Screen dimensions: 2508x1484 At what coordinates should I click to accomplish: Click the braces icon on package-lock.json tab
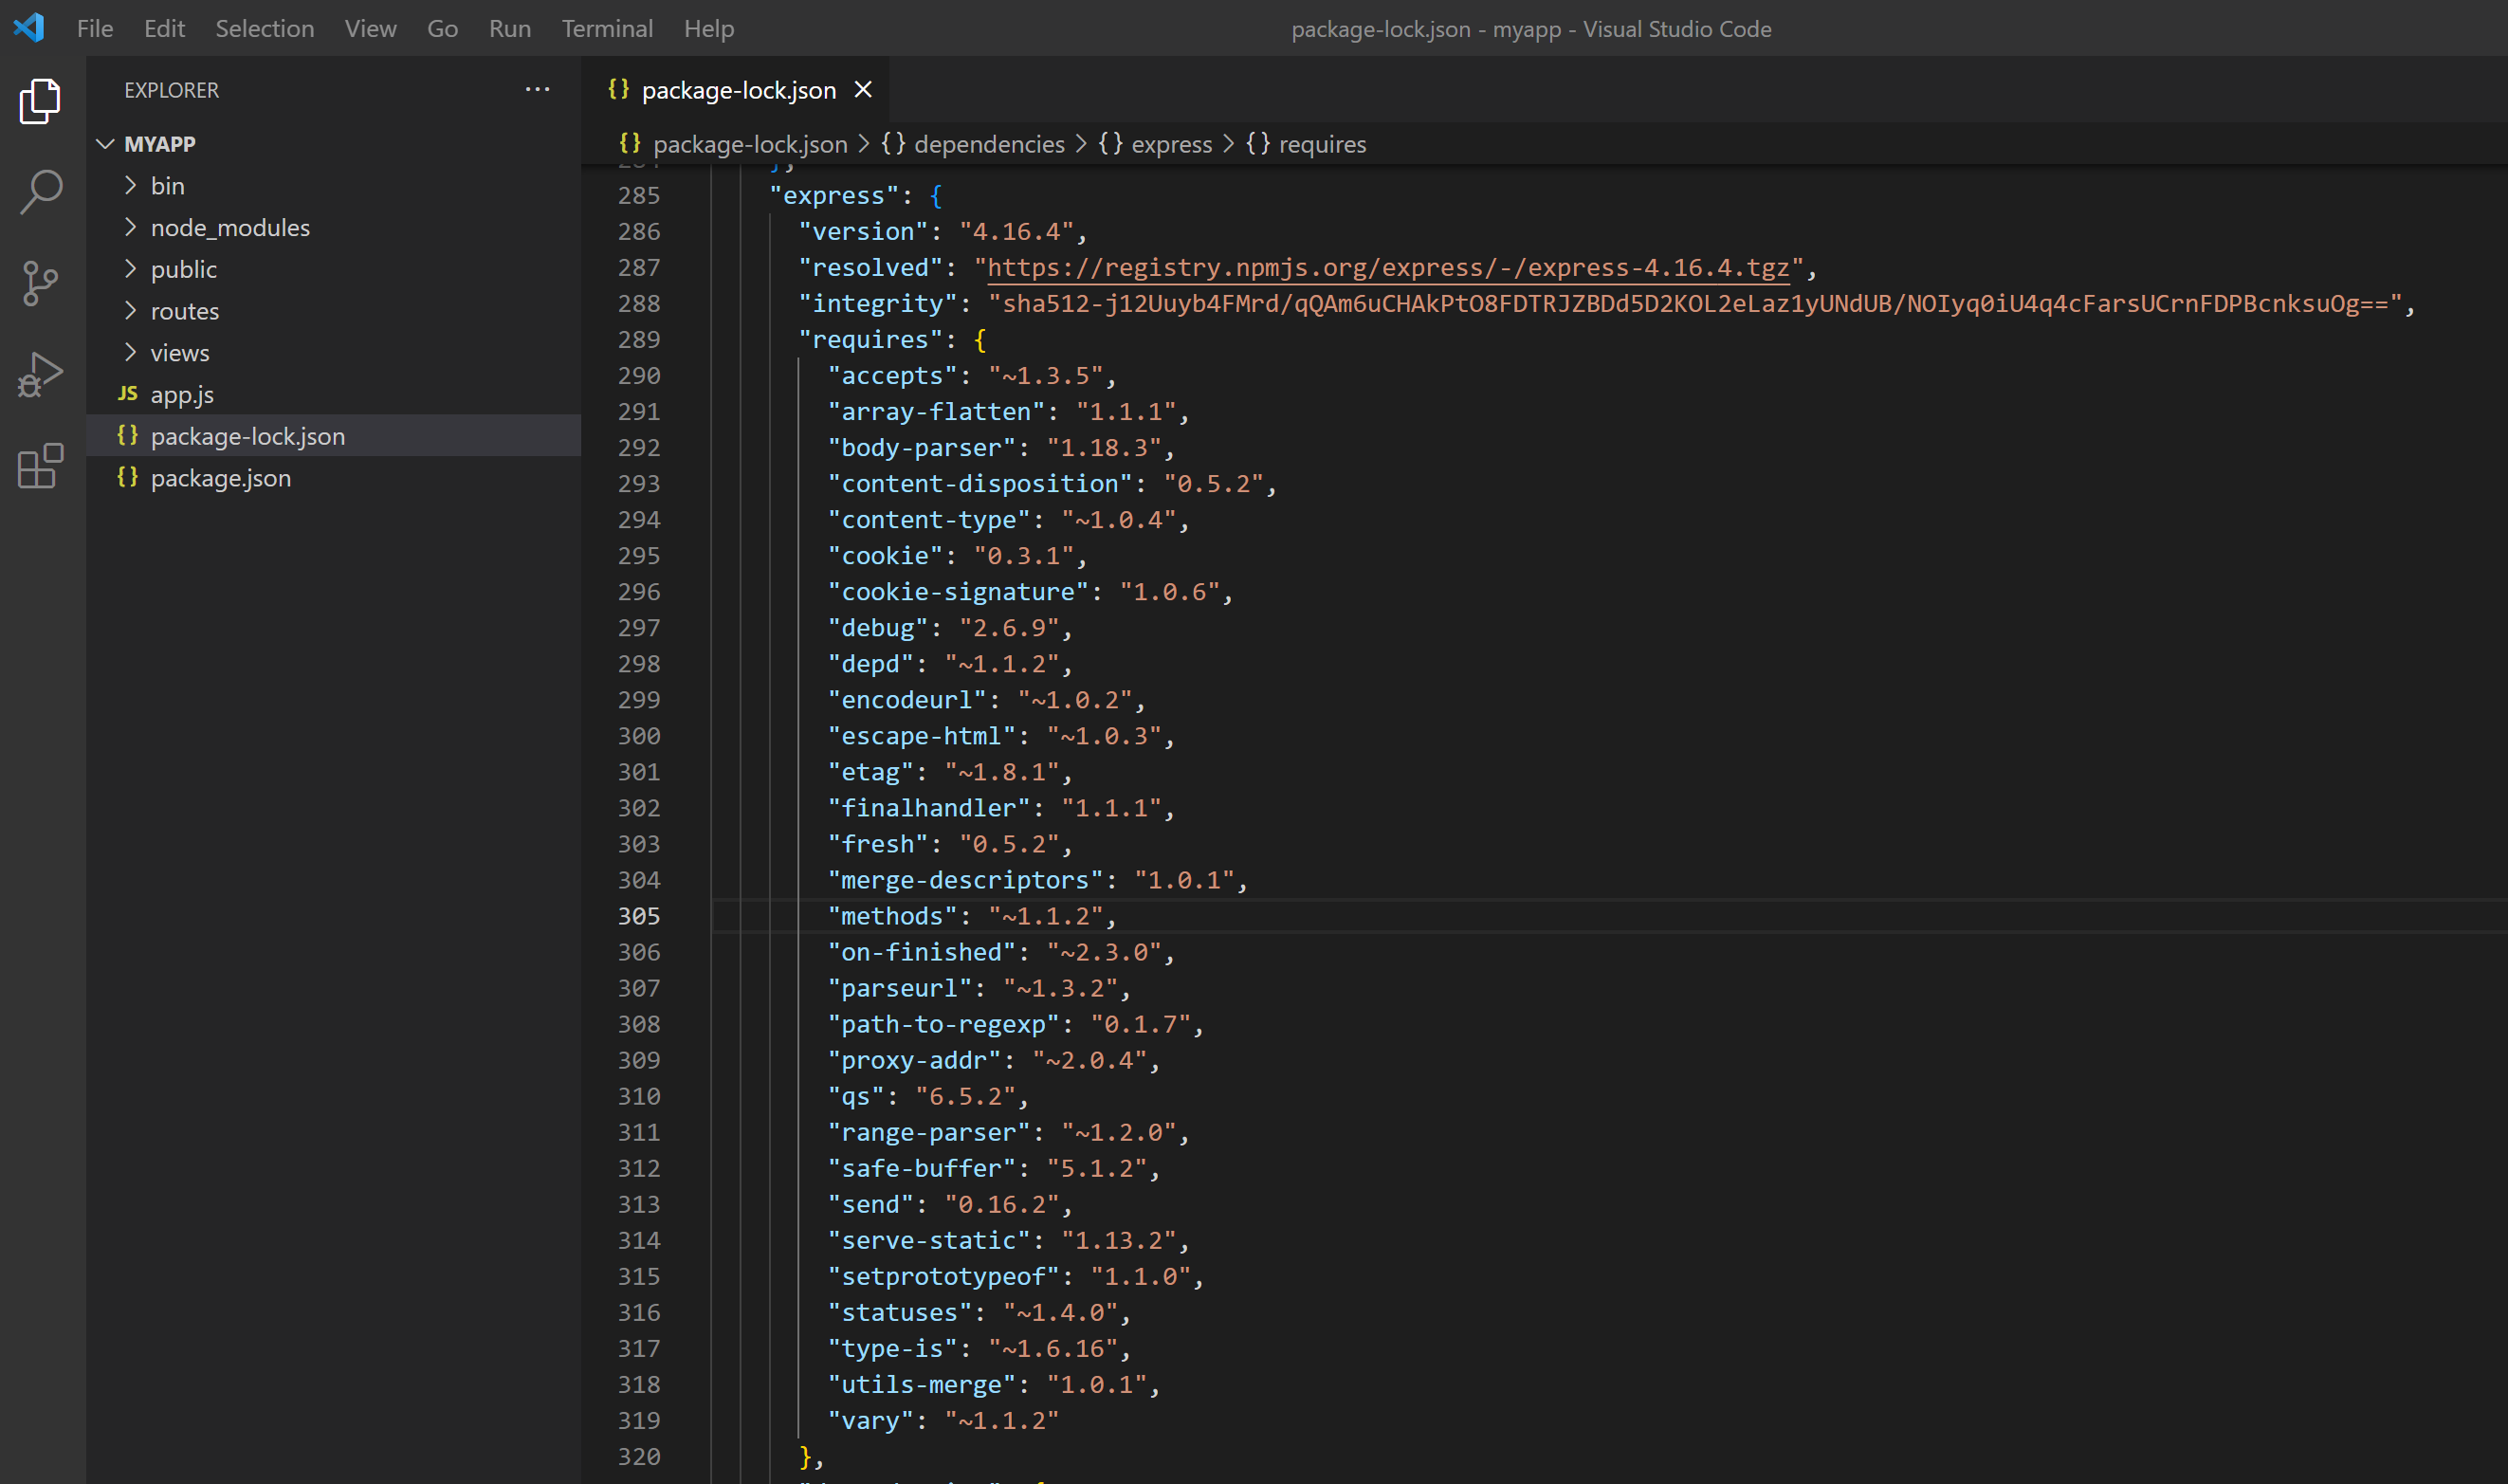[x=619, y=90]
